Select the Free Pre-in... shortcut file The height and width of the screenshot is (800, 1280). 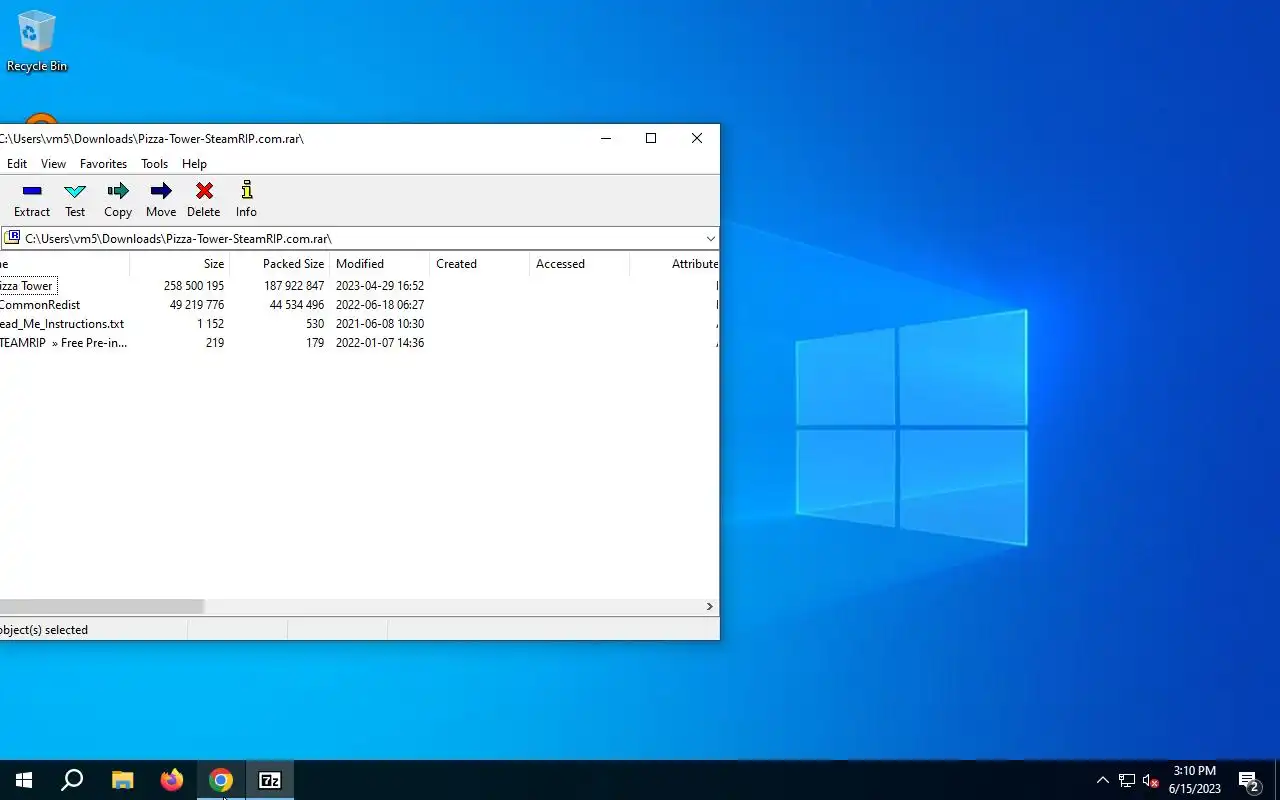360,343
